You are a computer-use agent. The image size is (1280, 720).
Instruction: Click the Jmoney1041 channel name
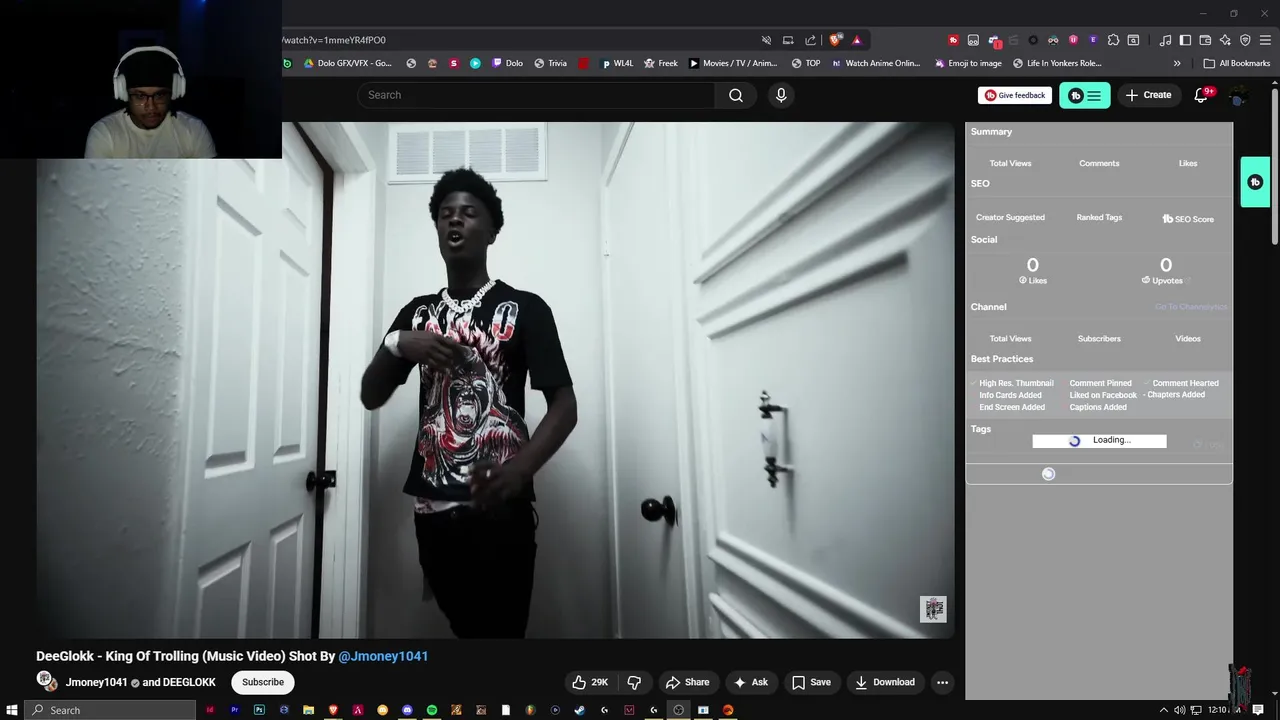click(x=96, y=682)
